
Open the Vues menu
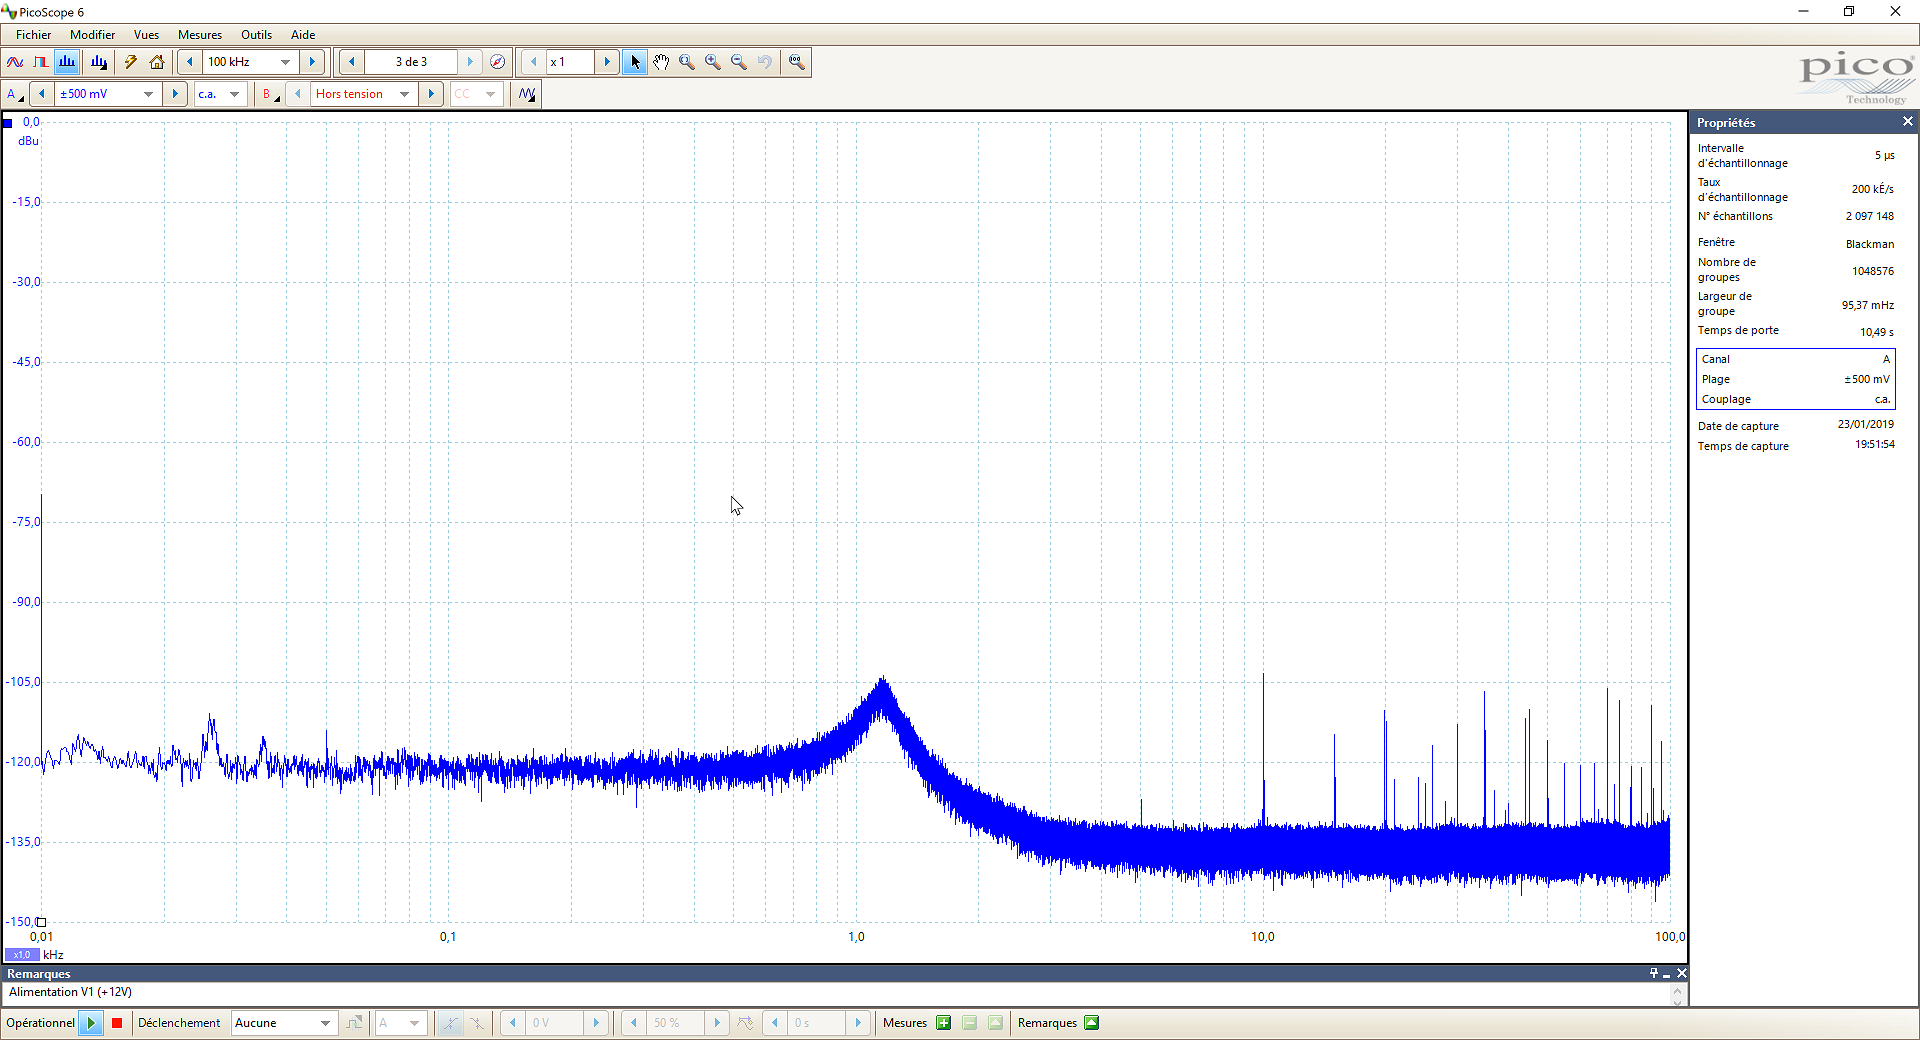pyautogui.click(x=146, y=35)
